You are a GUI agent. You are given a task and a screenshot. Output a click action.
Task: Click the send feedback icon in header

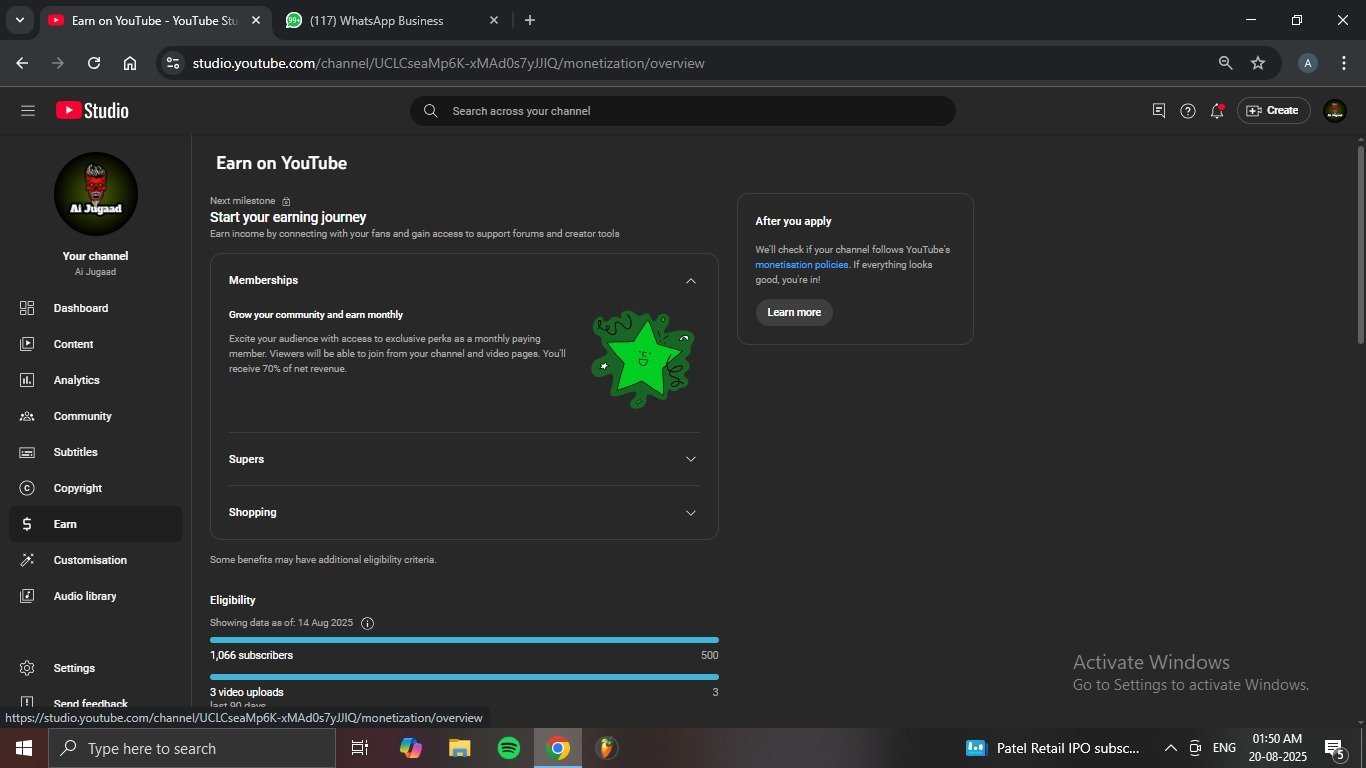click(x=1159, y=111)
